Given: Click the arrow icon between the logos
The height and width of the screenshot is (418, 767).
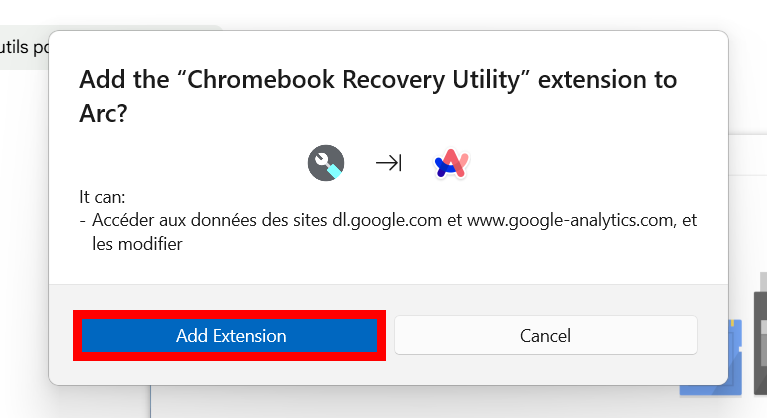Looking at the screenshot, I should (x=389, y=163).
